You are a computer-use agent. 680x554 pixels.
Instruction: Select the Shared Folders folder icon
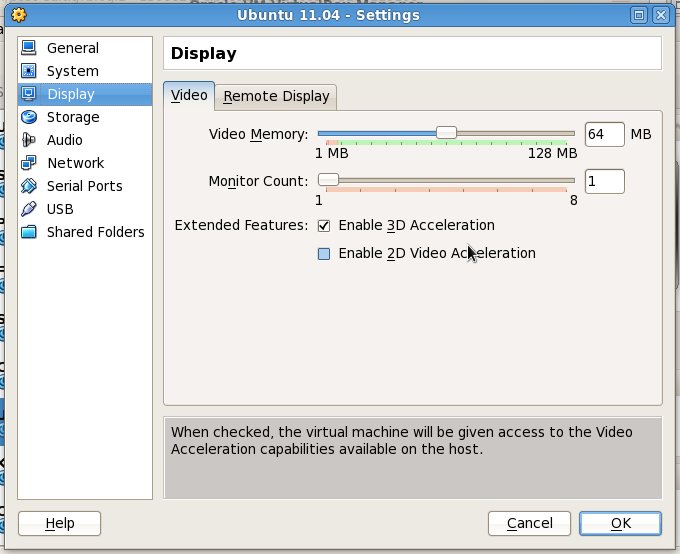coord(28,232)
